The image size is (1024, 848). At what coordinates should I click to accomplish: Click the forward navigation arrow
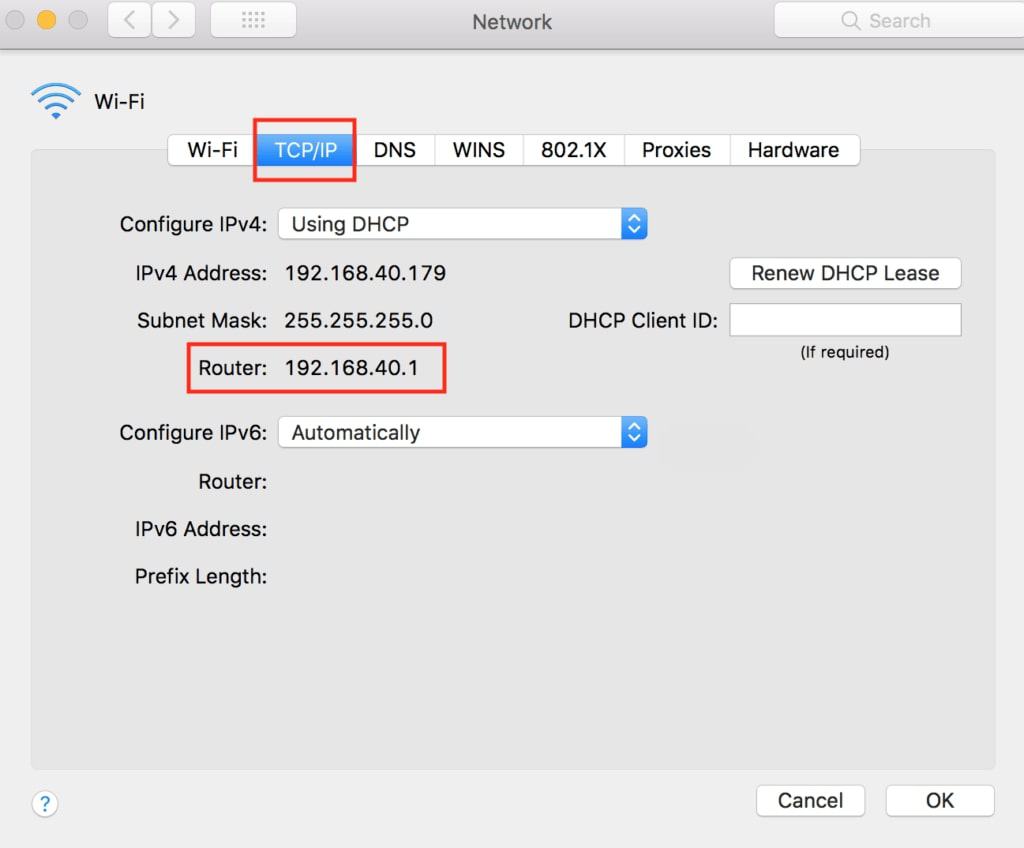(x=174, y=20)
